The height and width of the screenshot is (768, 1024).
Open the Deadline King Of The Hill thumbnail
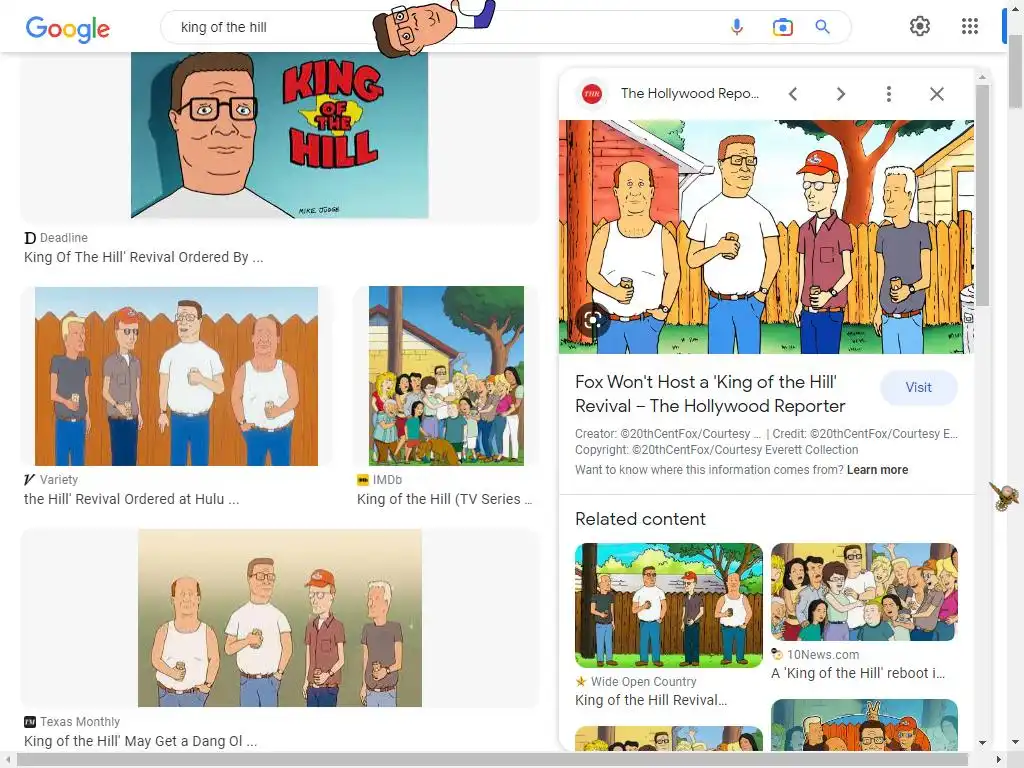click(x=280, y=135)
